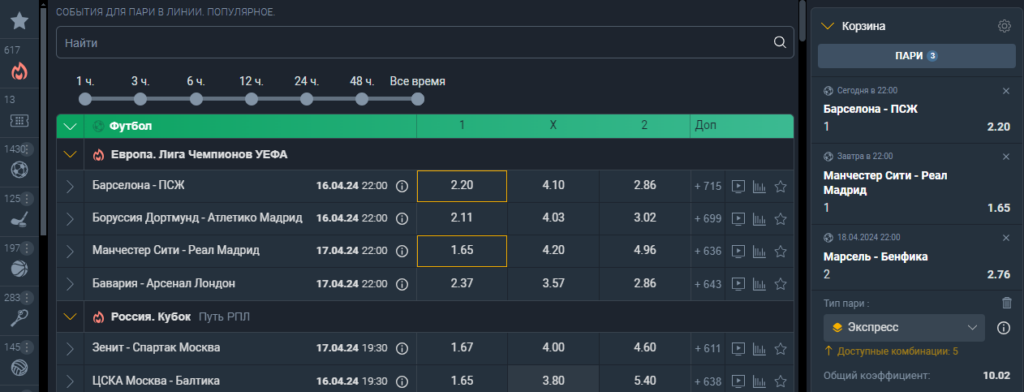Select ice hockey icon in sidebar
This screenshot has height=392, width=1024.
coord(19,220)
